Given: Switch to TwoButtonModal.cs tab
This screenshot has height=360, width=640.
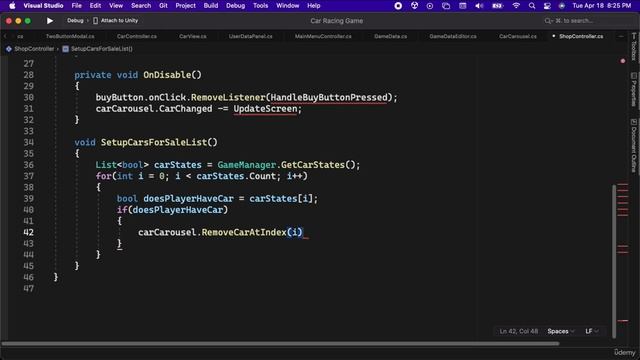Looking at the screenshot, I should click(x=70, y=36).
